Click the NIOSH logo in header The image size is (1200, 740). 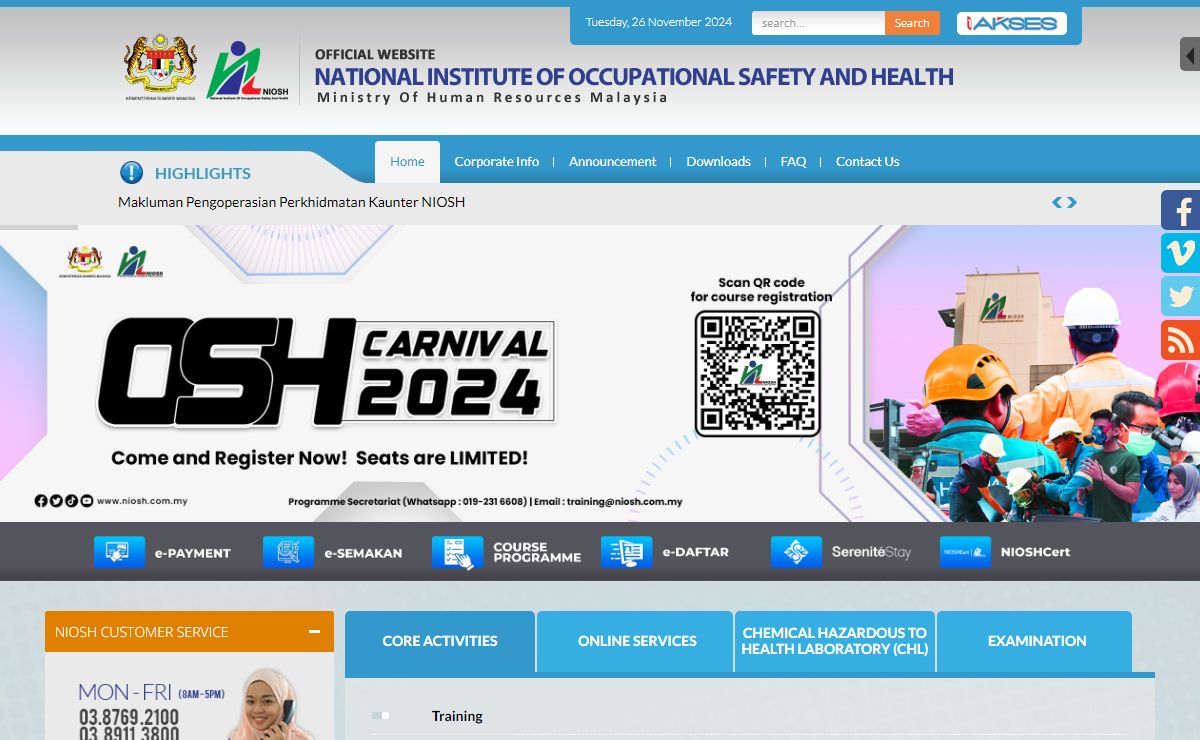pos(247,71)
